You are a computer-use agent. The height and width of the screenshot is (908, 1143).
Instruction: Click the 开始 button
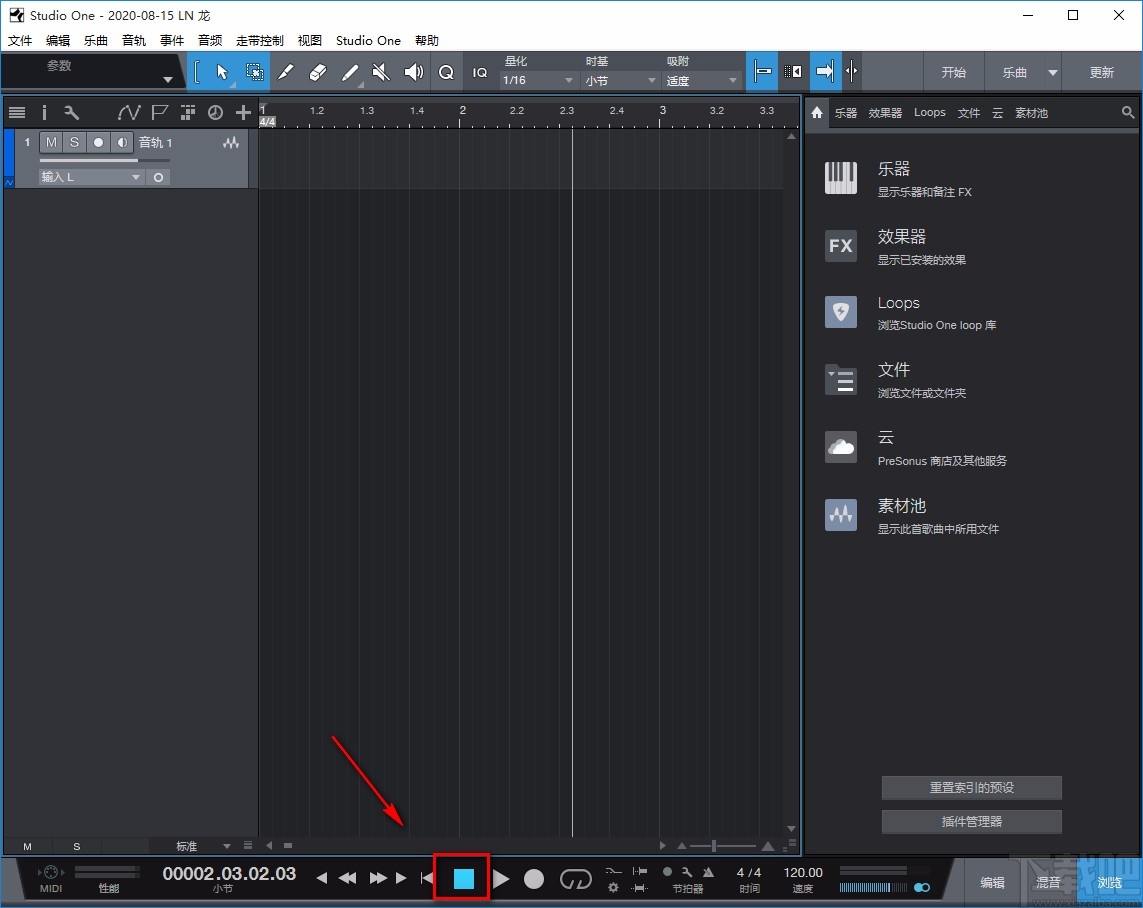click(x=953, y=72)
